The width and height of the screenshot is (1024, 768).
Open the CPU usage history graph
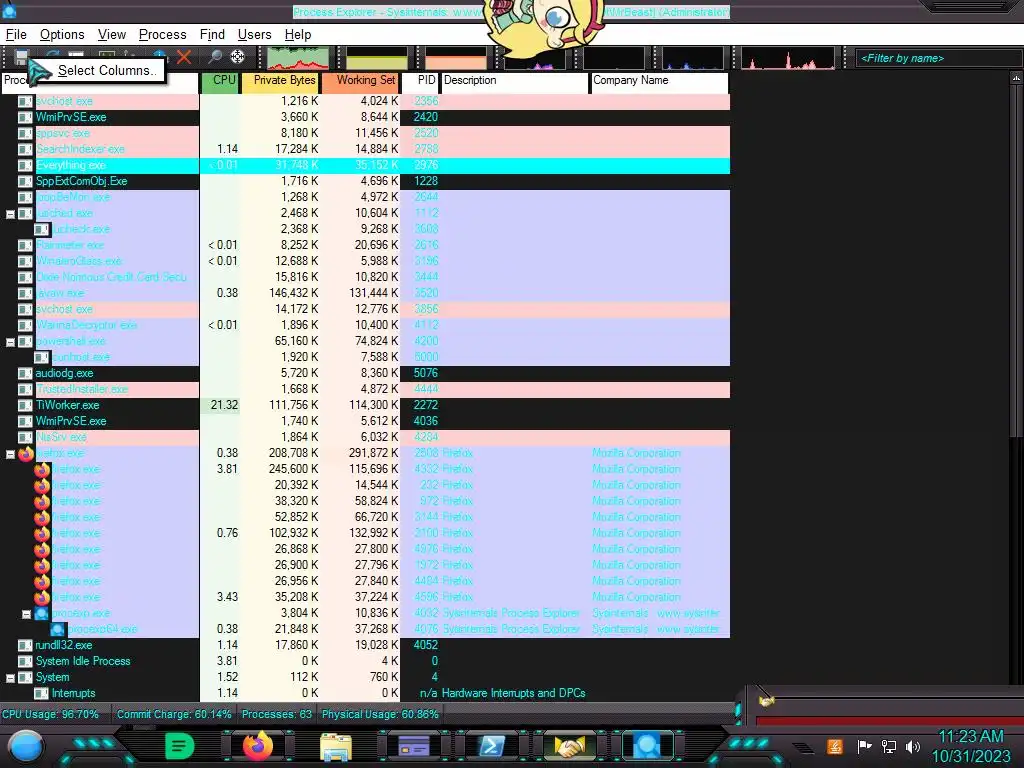pos(298,58)
